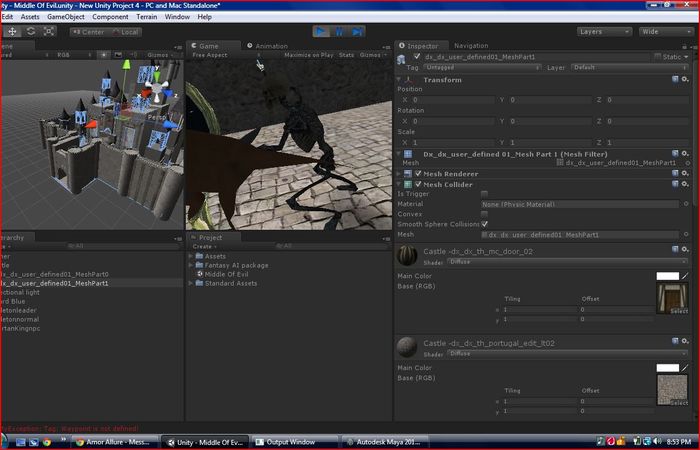
Task: Open the Game view Gizmos dropdown
Action: click(373, 55)
